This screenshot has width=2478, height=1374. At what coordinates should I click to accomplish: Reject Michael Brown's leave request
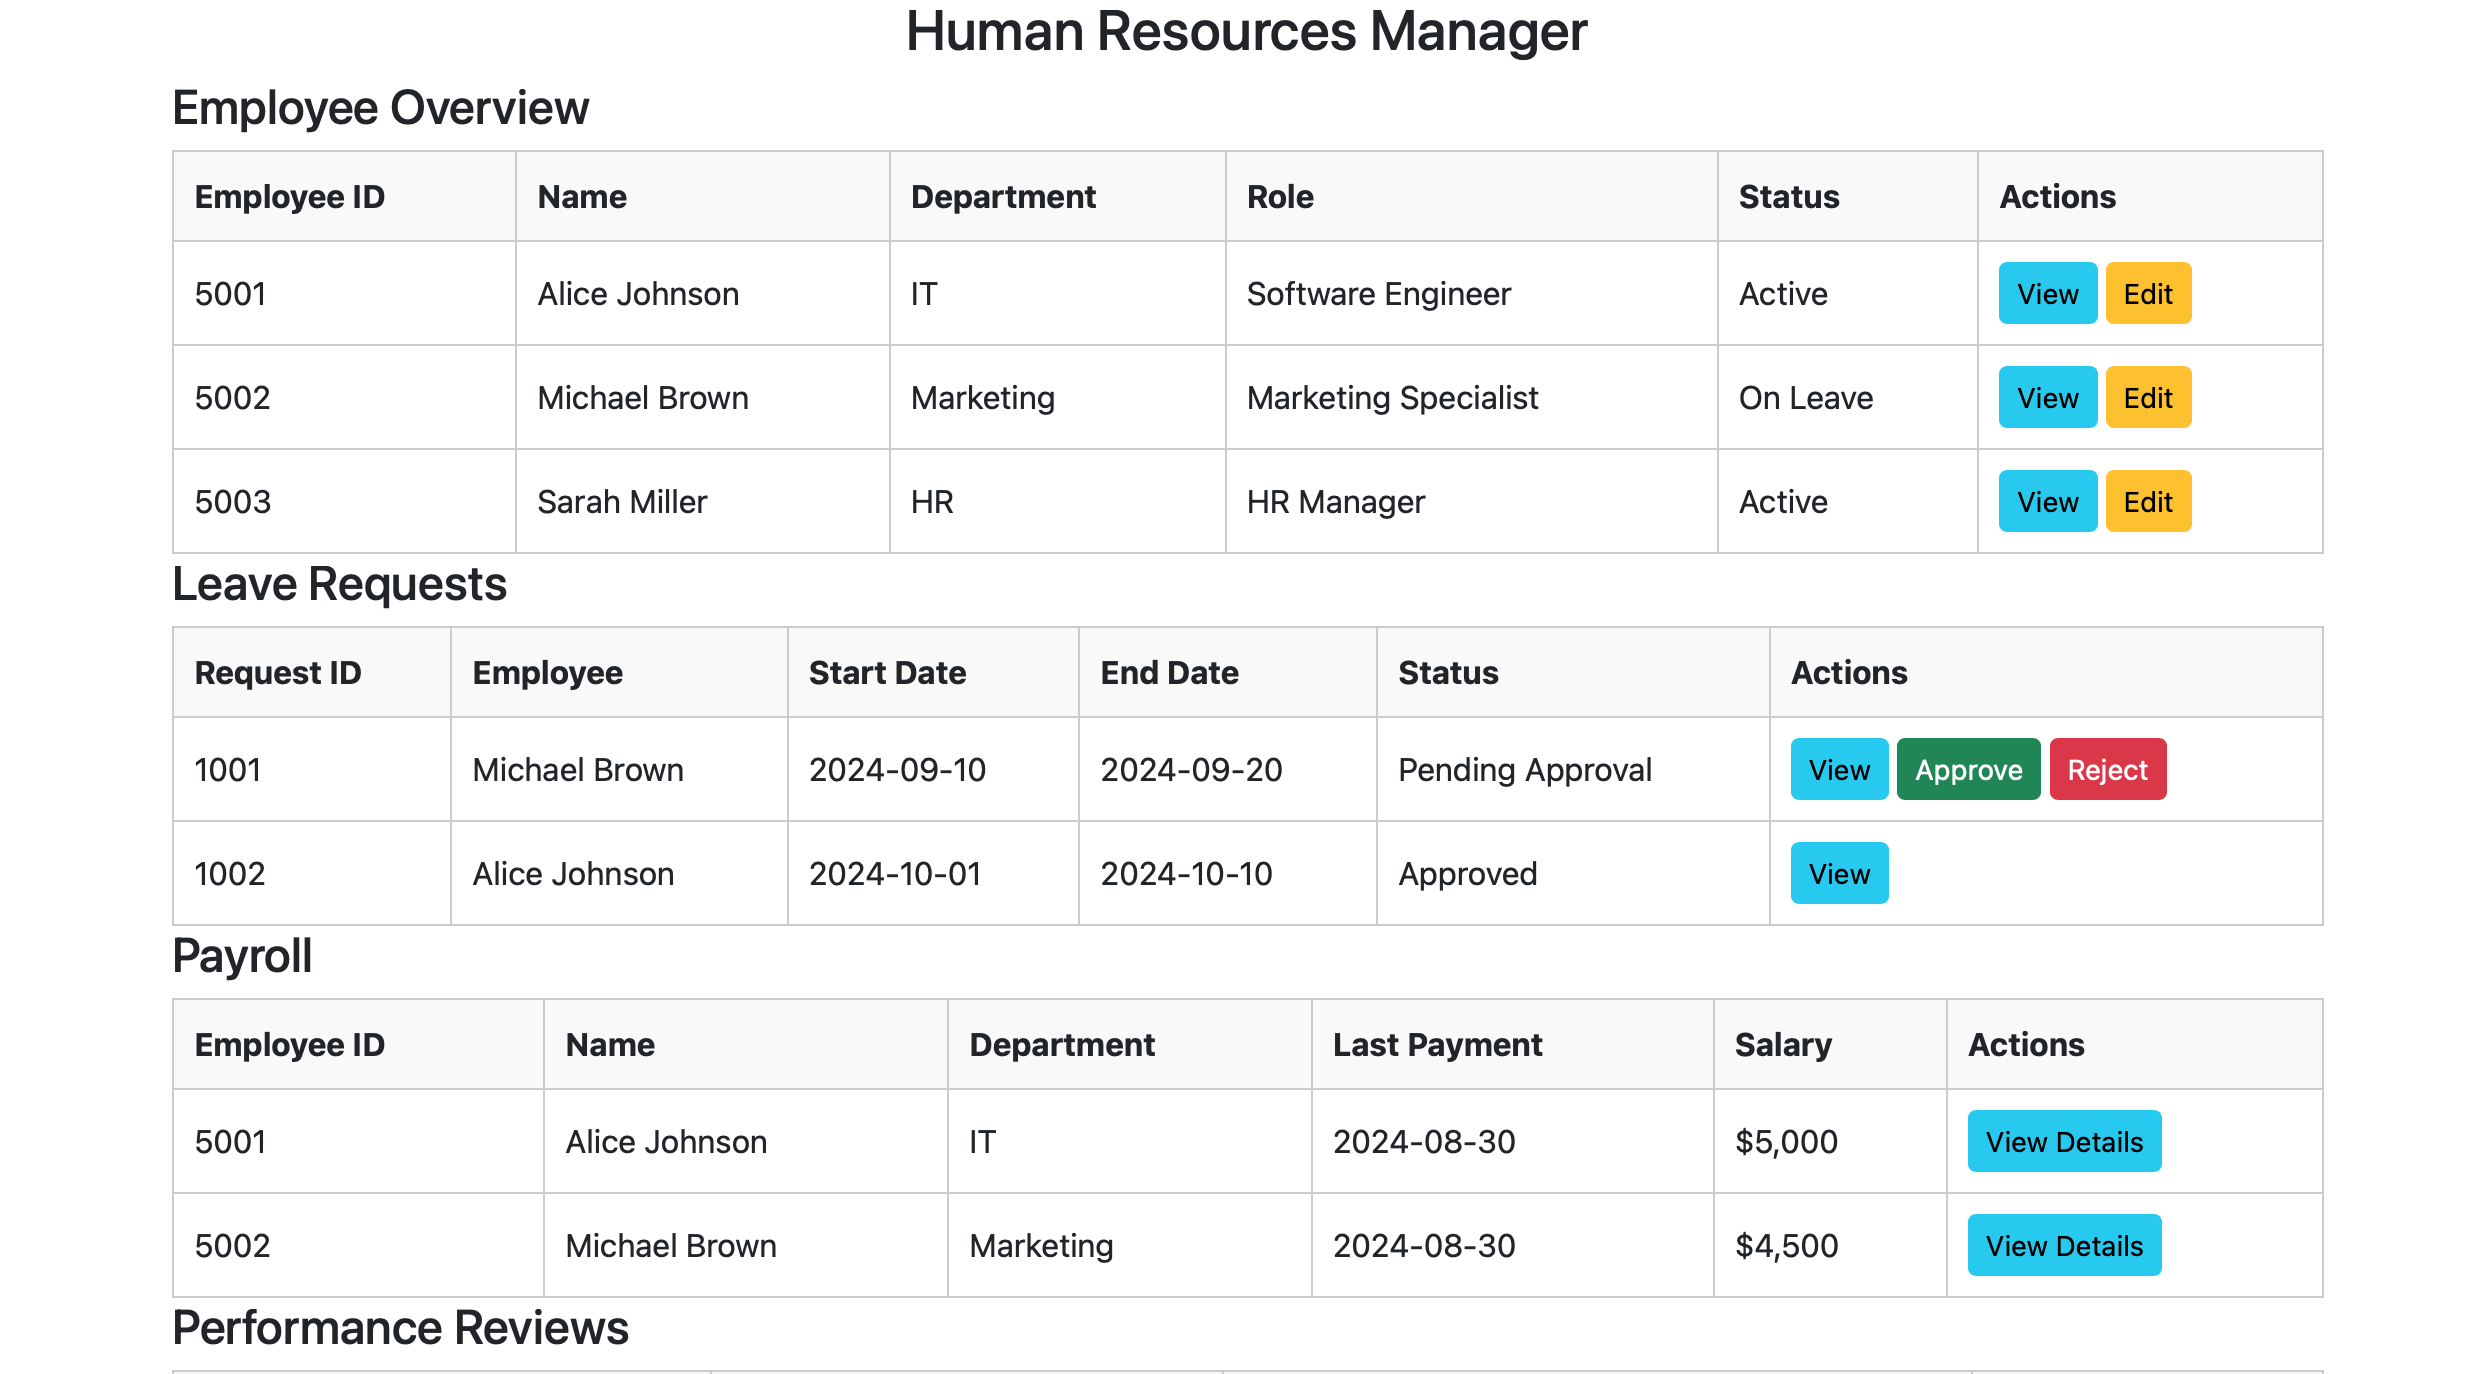(x=2107, y=770)
